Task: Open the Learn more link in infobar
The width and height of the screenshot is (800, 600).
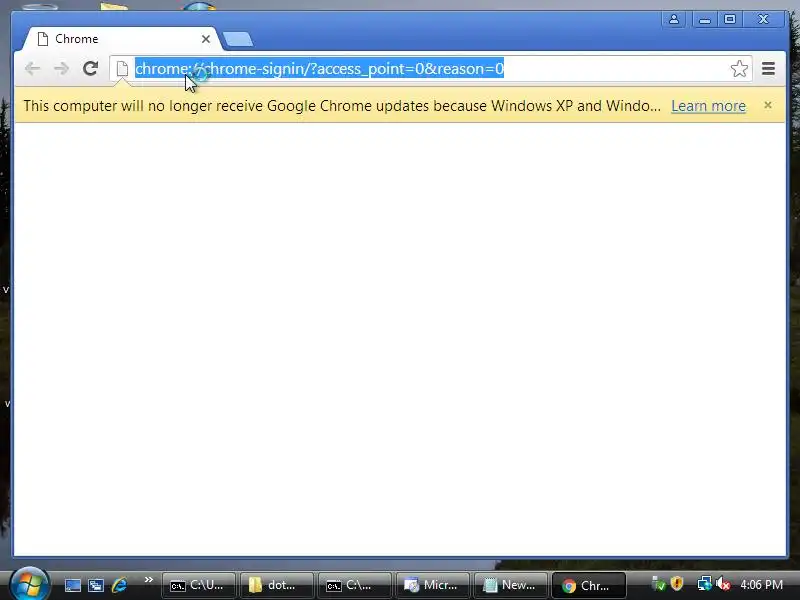Action: click(x=708, y=106)
